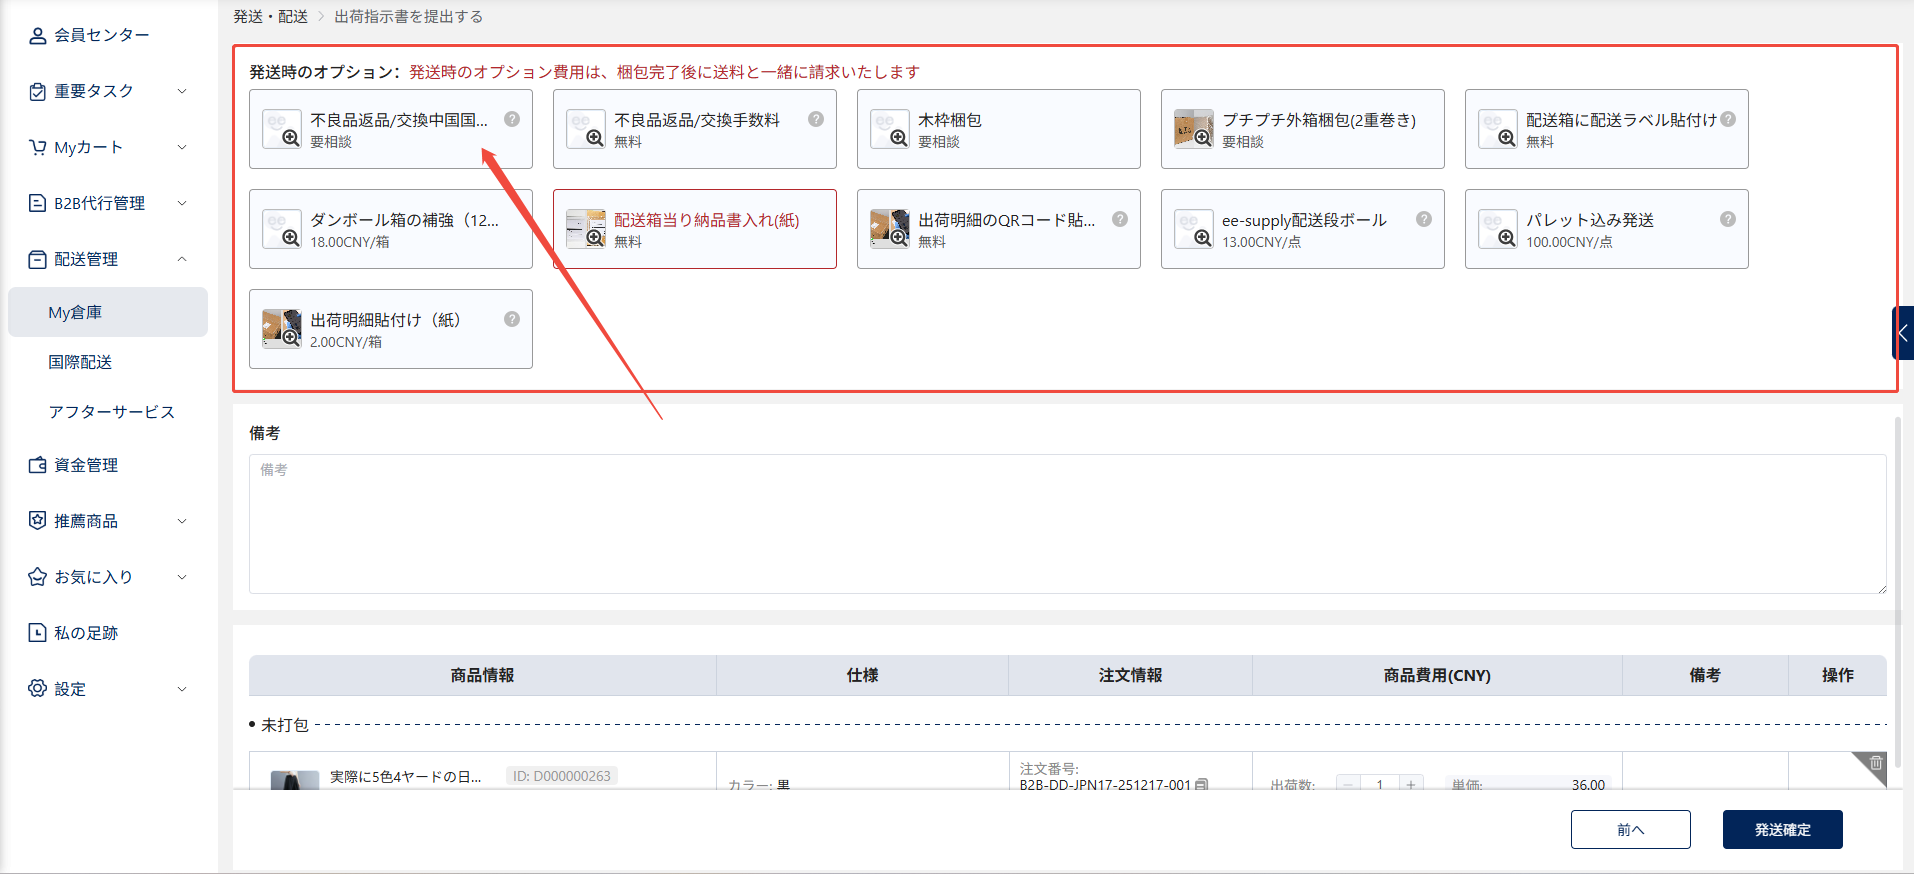The height and width of the screenshot is (874, 1914).
Task: Click the 私の足跡 history icon
Action: click(37, 633)
